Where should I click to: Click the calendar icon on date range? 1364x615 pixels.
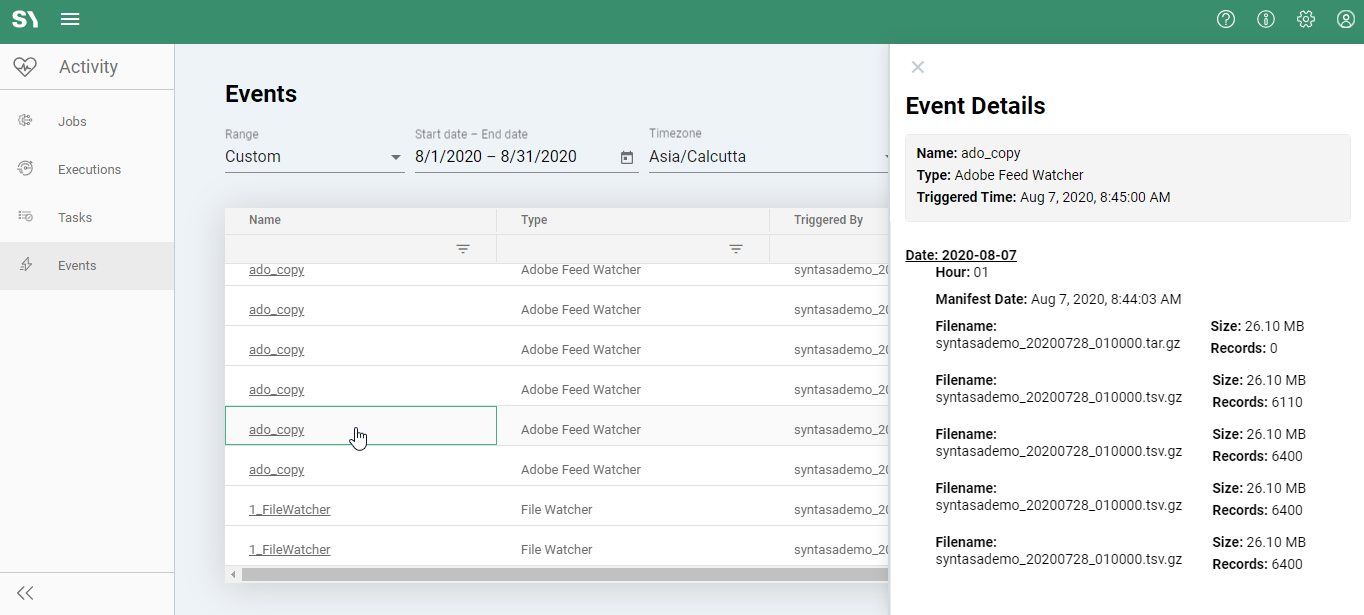click(x=628, y=158)
